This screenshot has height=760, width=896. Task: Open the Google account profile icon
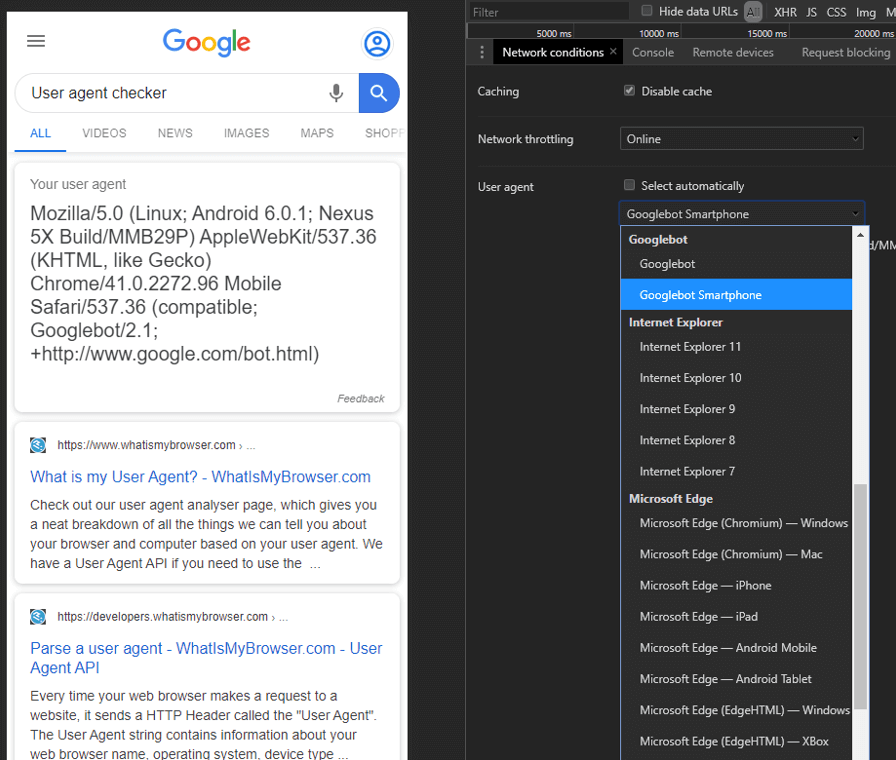377,43
